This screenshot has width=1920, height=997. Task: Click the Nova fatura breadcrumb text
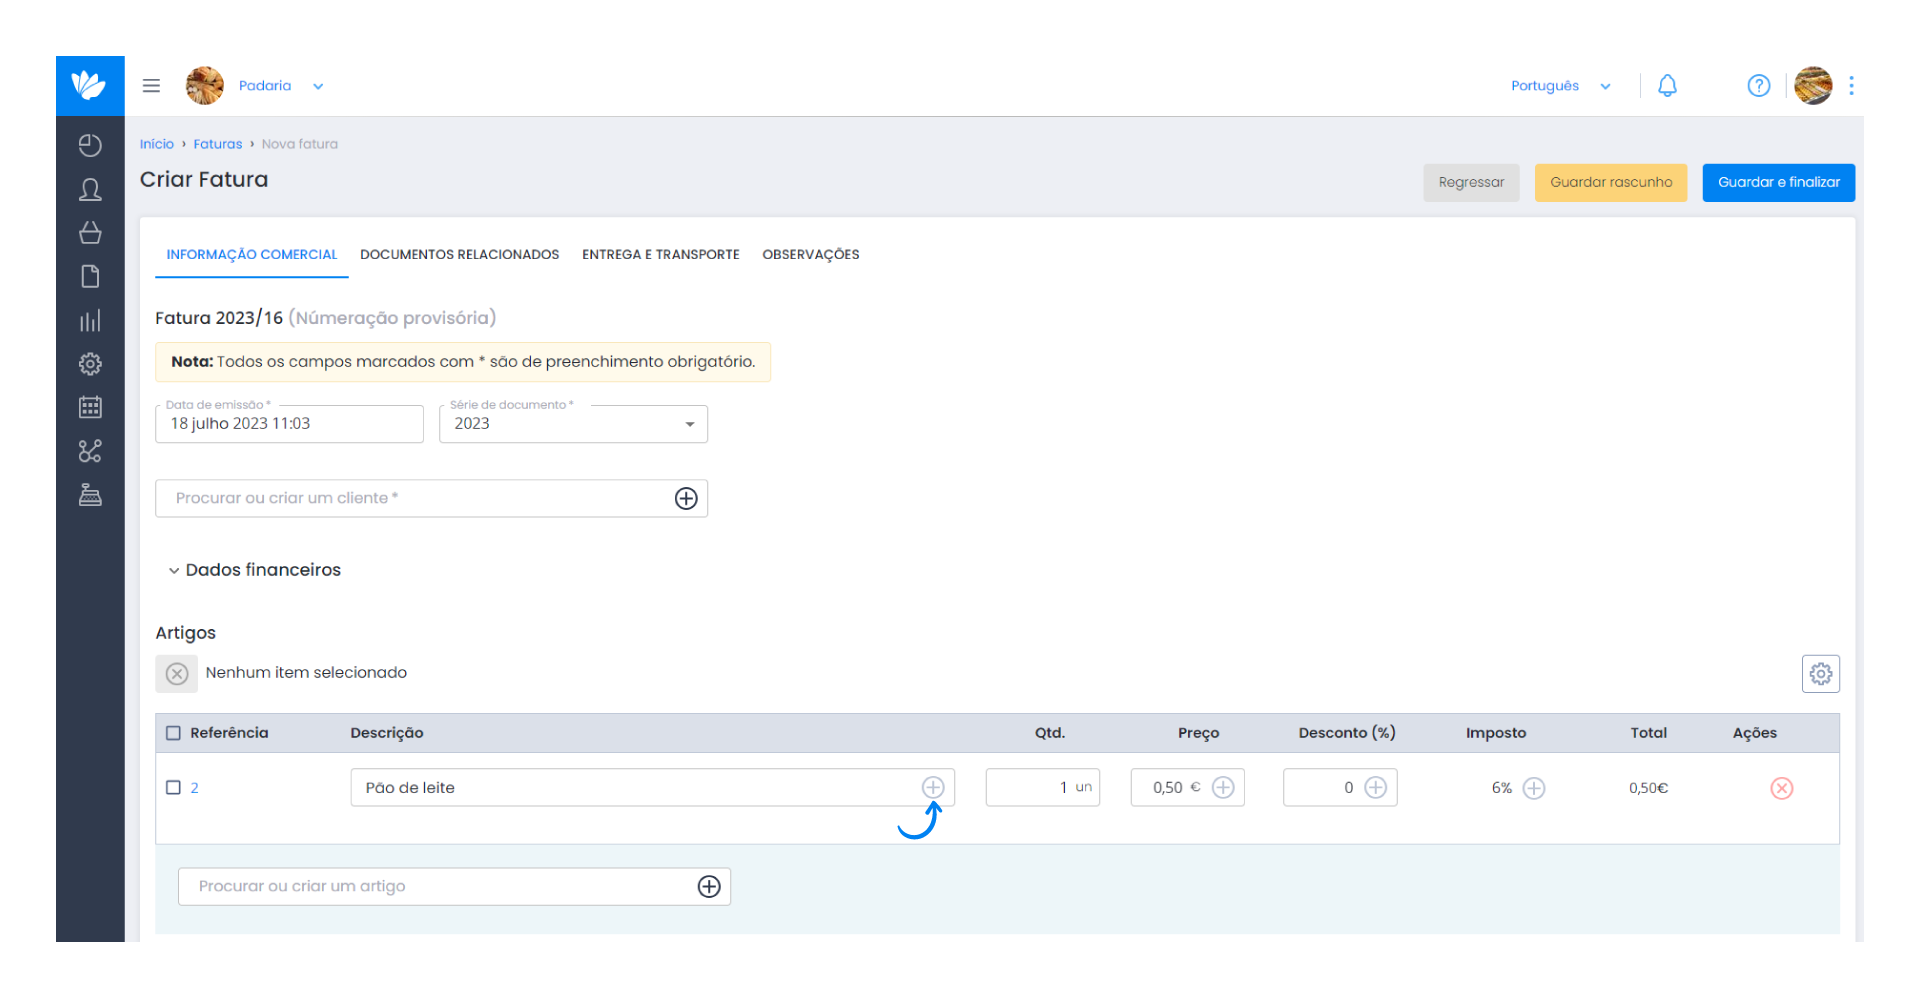300,144
